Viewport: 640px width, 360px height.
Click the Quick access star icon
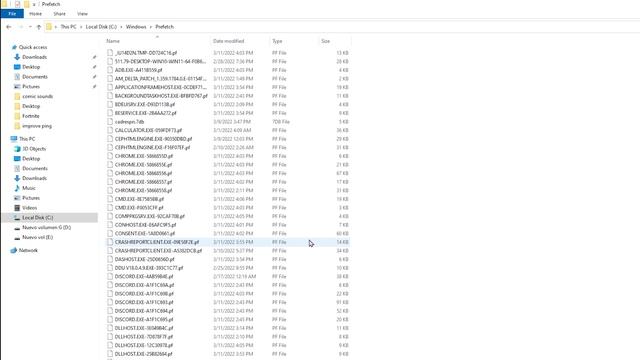click(x=14, y=47)
